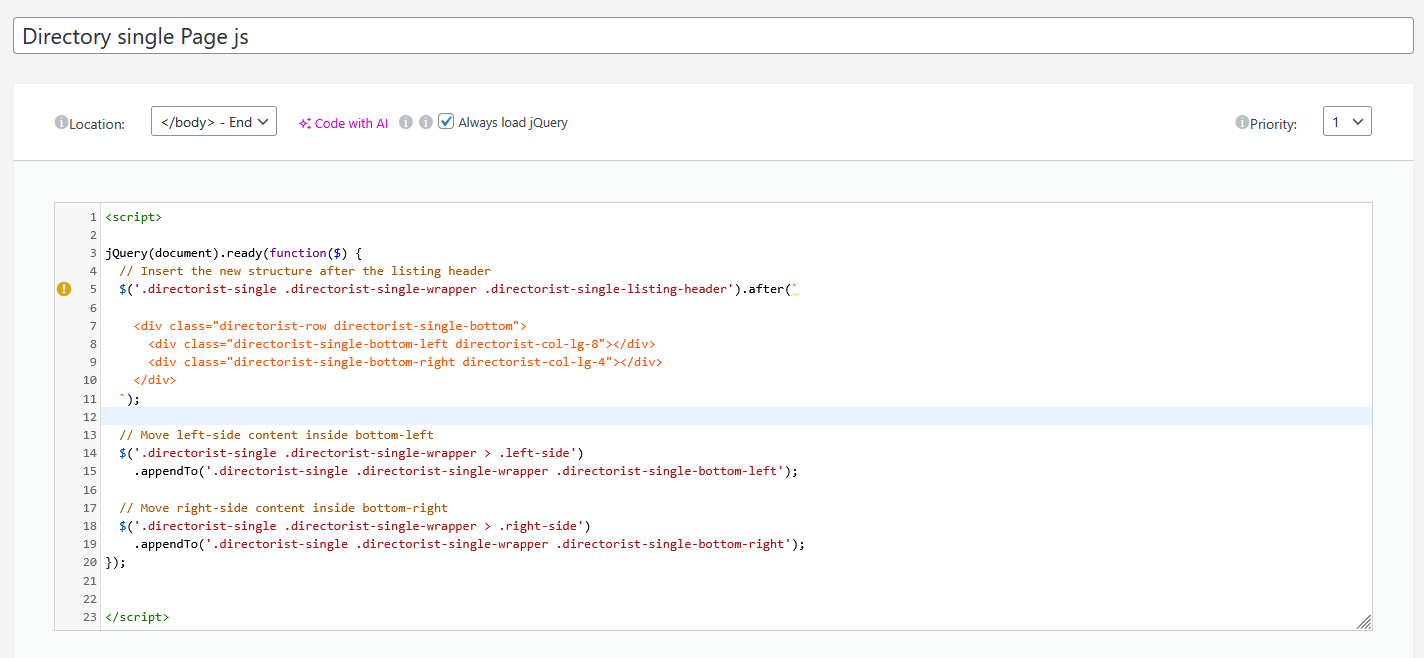1424x658 pixels.
Task: Click the closing </script> tag on line 23
Action: (137, 617)
